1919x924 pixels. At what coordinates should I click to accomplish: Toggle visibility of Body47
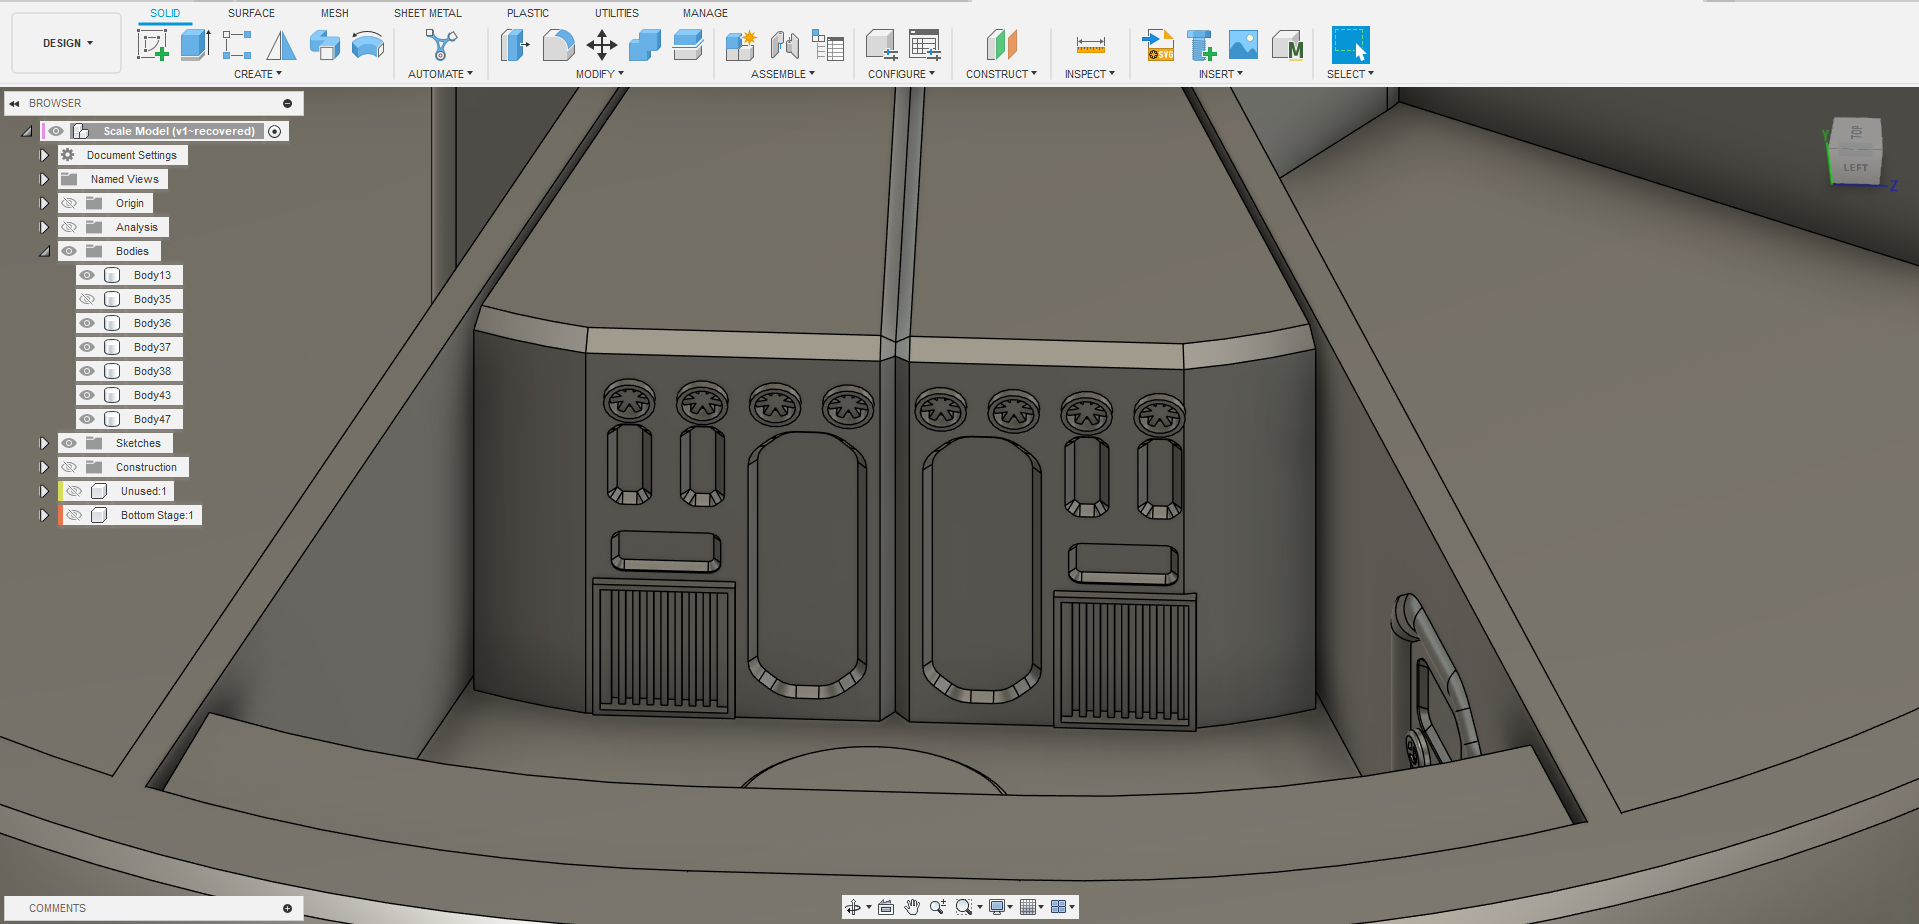pos(87,419)
